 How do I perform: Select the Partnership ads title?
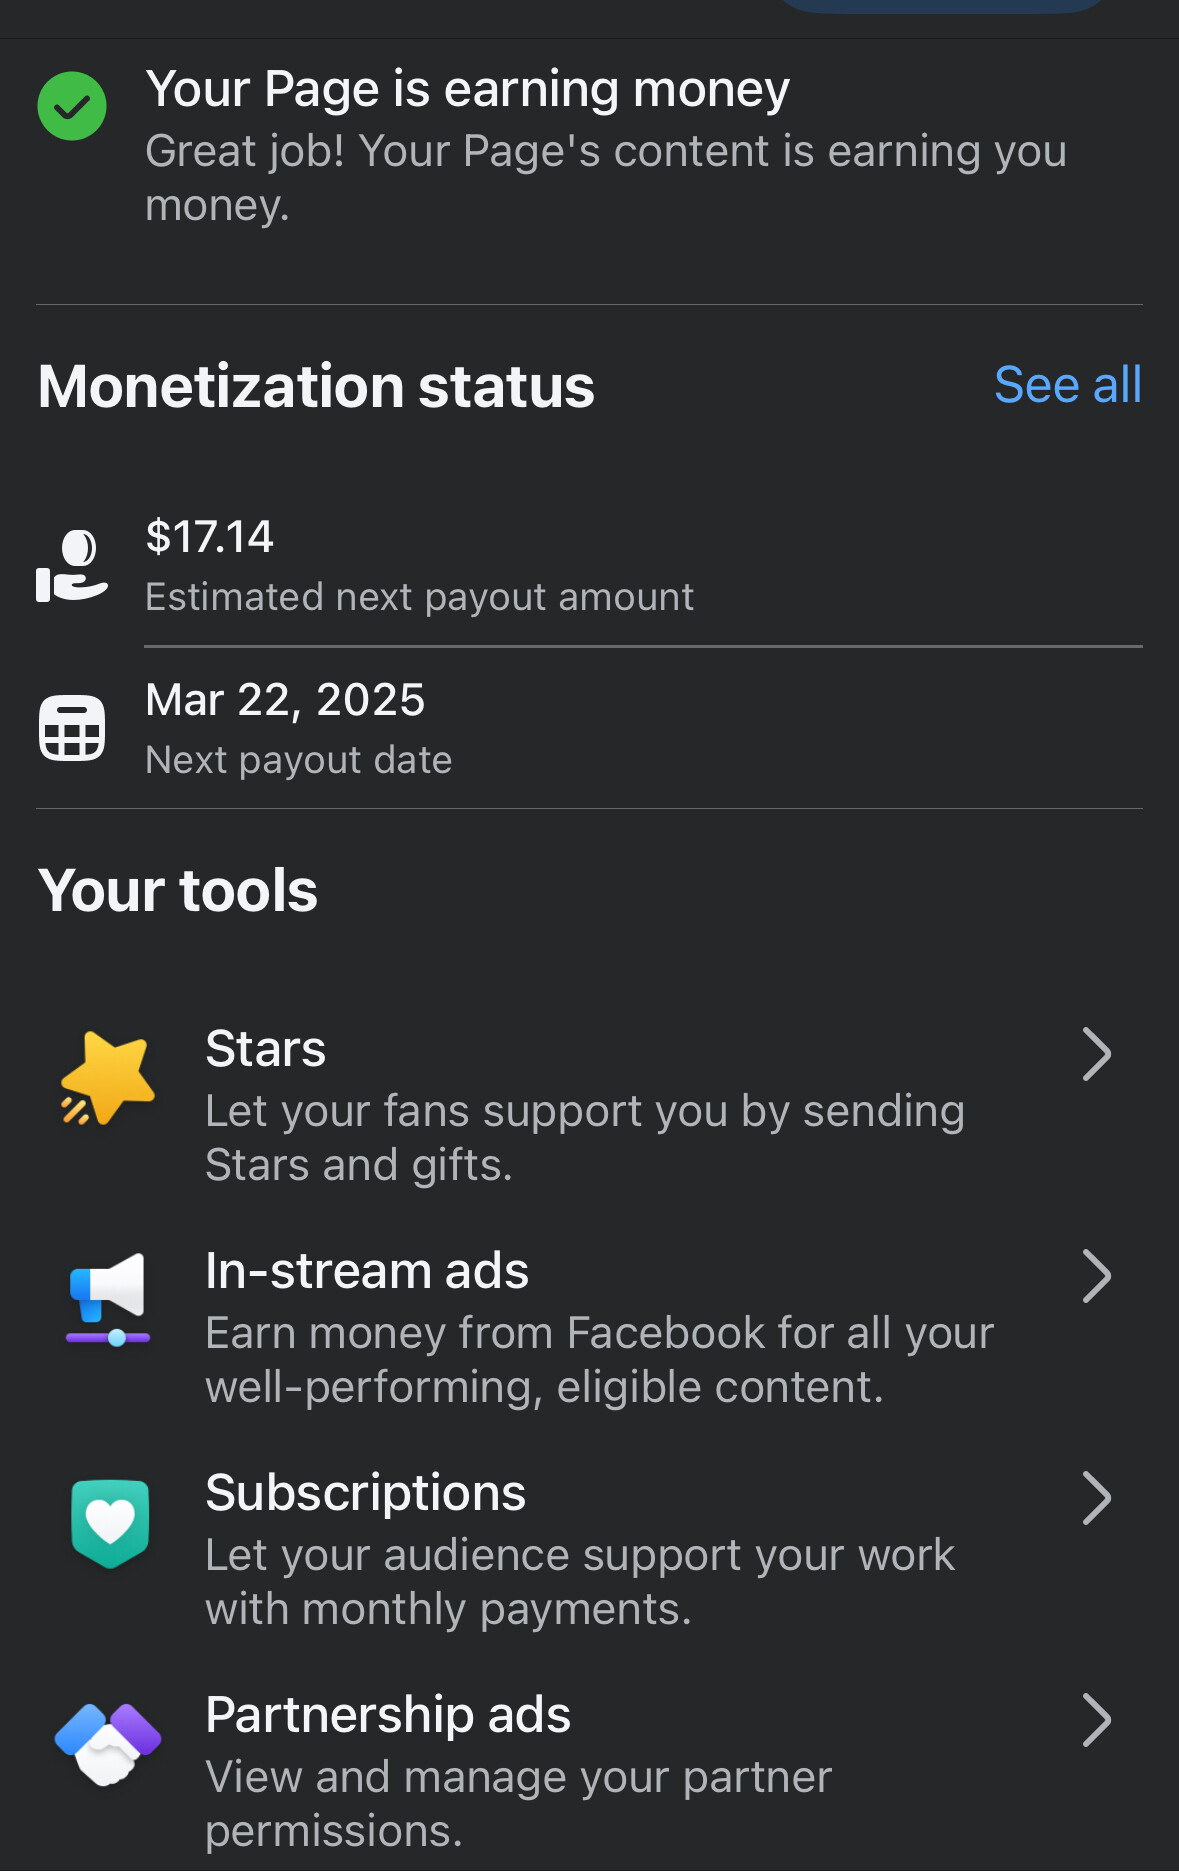click(x=388, y=1715)
